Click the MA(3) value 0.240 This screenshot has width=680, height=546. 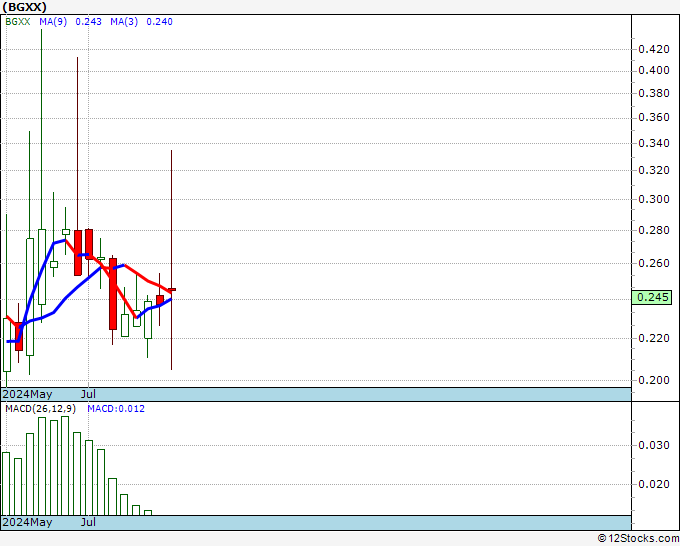click(159, 22)
